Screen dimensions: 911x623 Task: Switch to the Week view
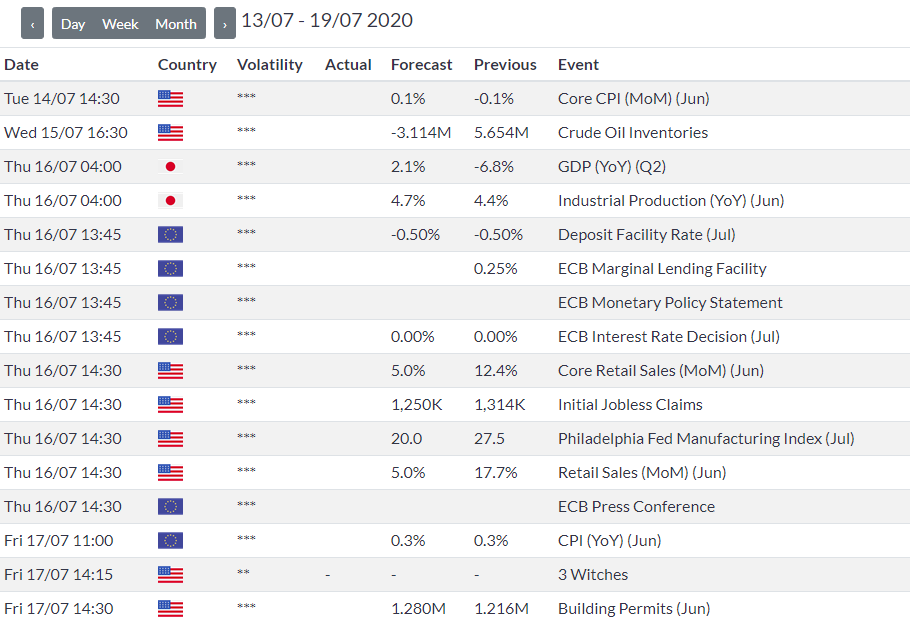point(120,23)
